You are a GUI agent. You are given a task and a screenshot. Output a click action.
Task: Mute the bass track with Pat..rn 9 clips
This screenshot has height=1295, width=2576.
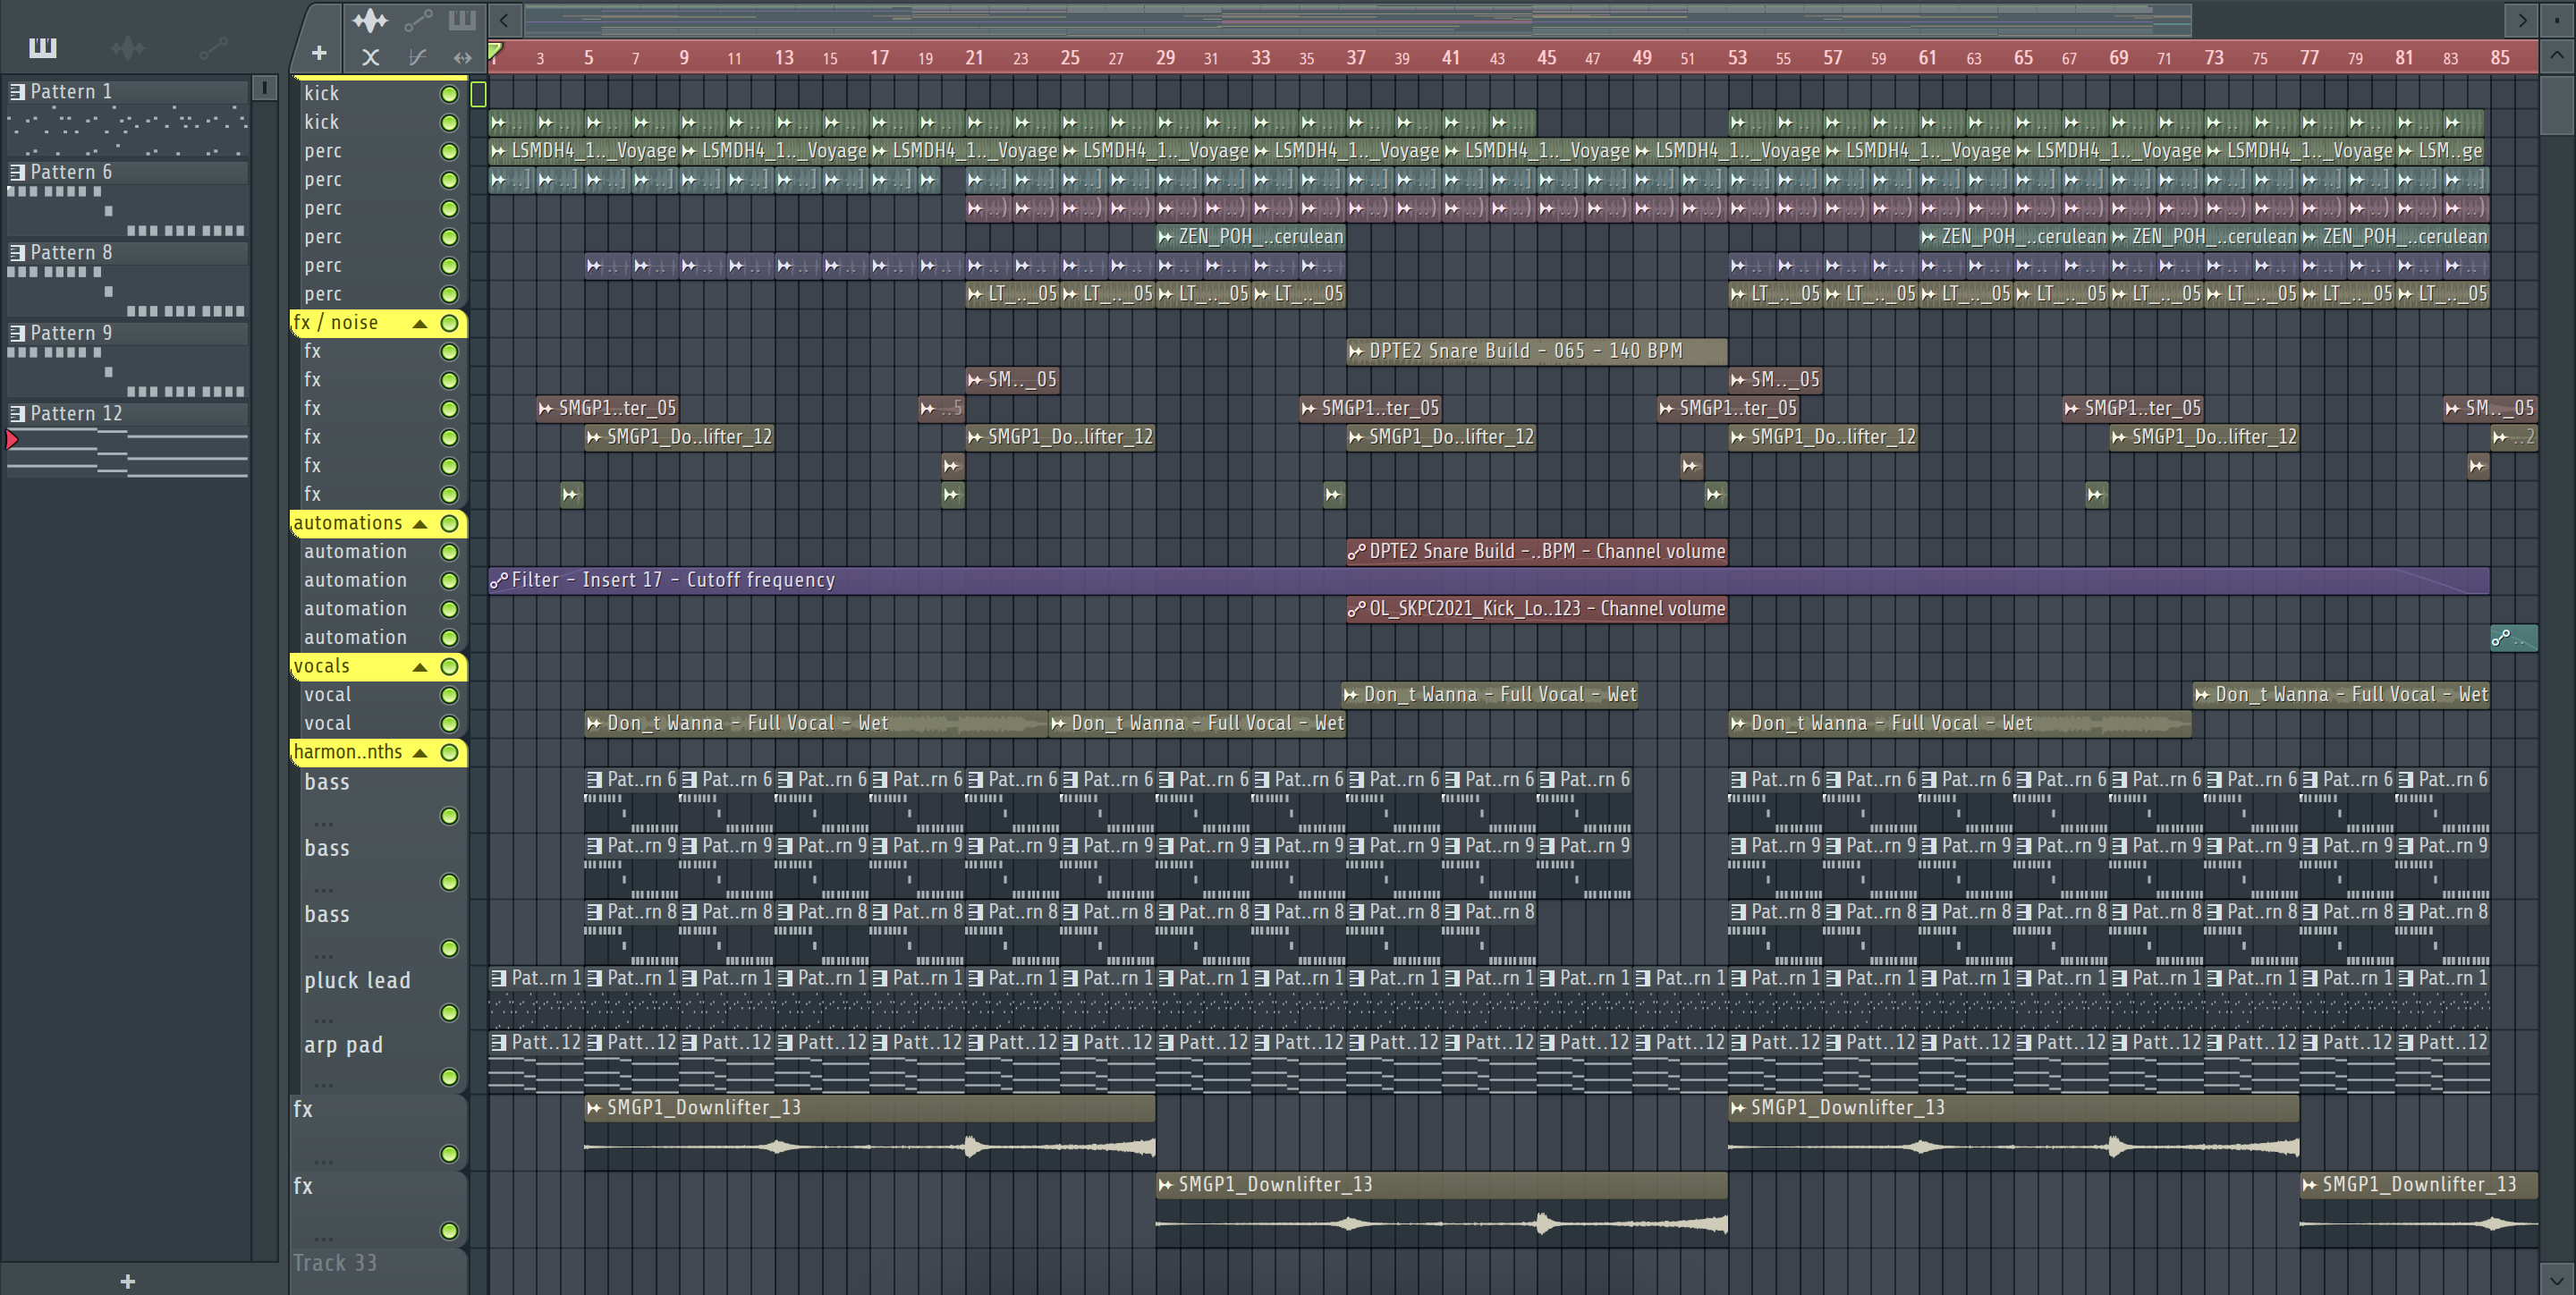point(450,882)
